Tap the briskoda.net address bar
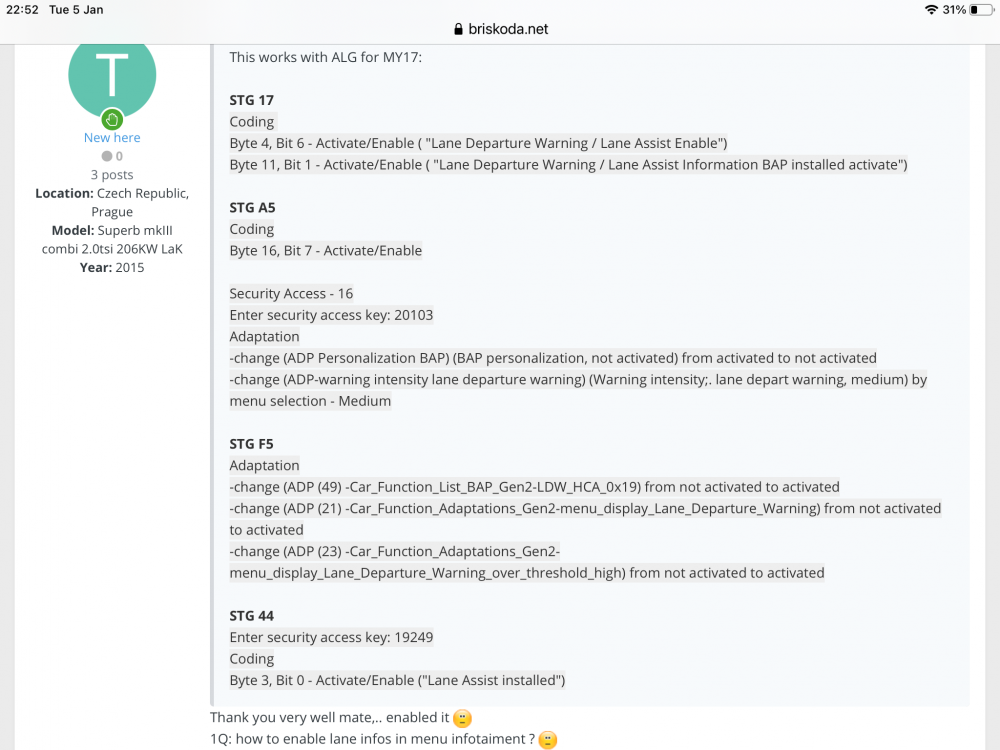Viewport: 1000px width, 750px height. pos(501,29)
